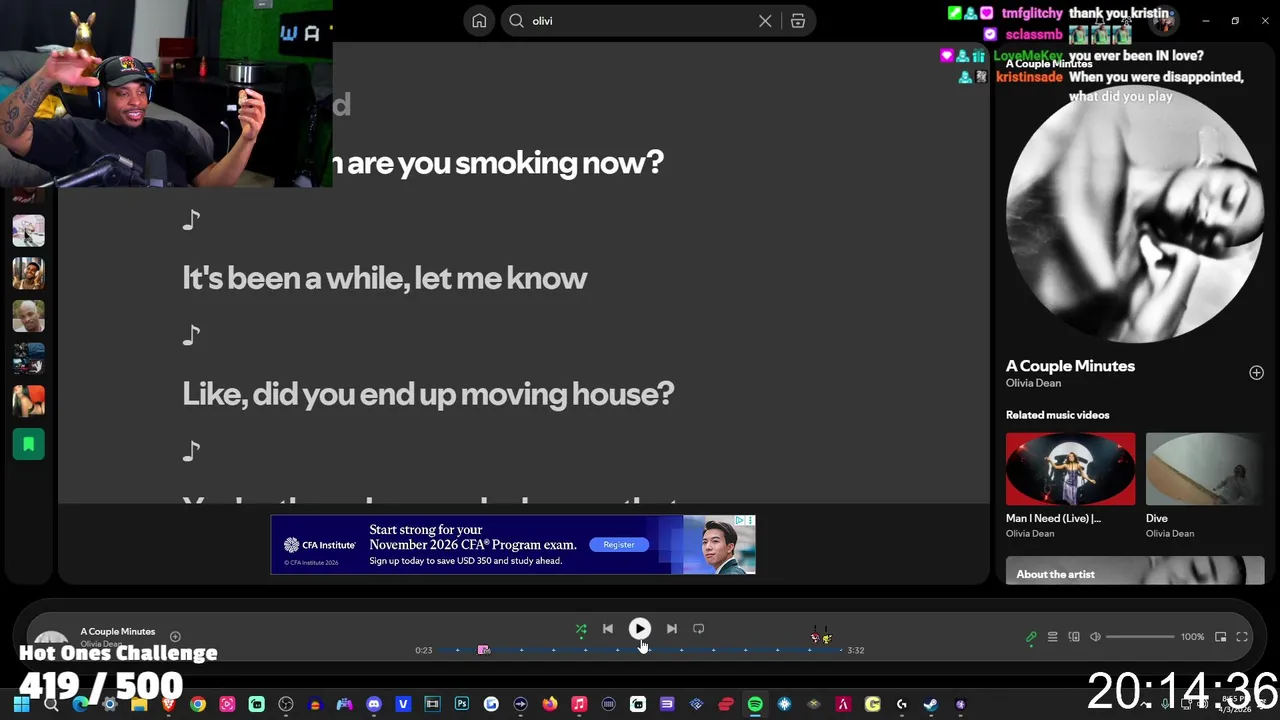Viewport: 1280px width, 720px height.
Task: Open Brave browser from the taskbar
Action: pos(168,704)
